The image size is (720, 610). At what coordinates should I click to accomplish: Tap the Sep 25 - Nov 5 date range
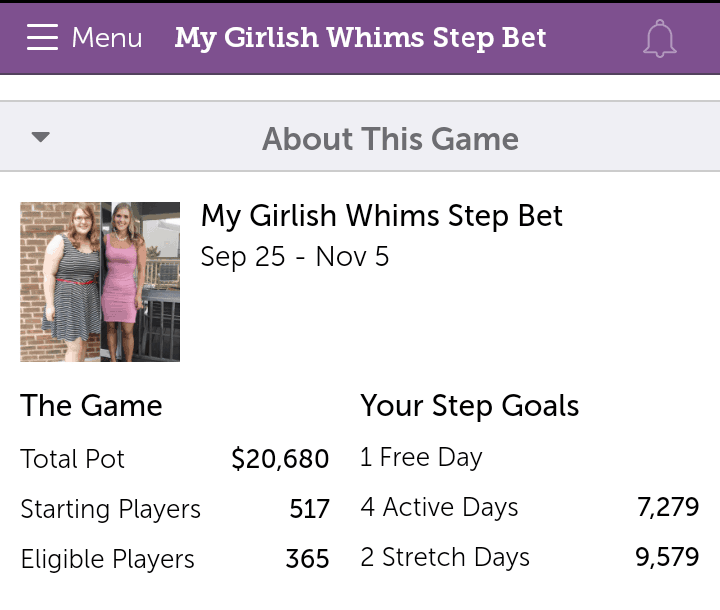pos(295,256)
